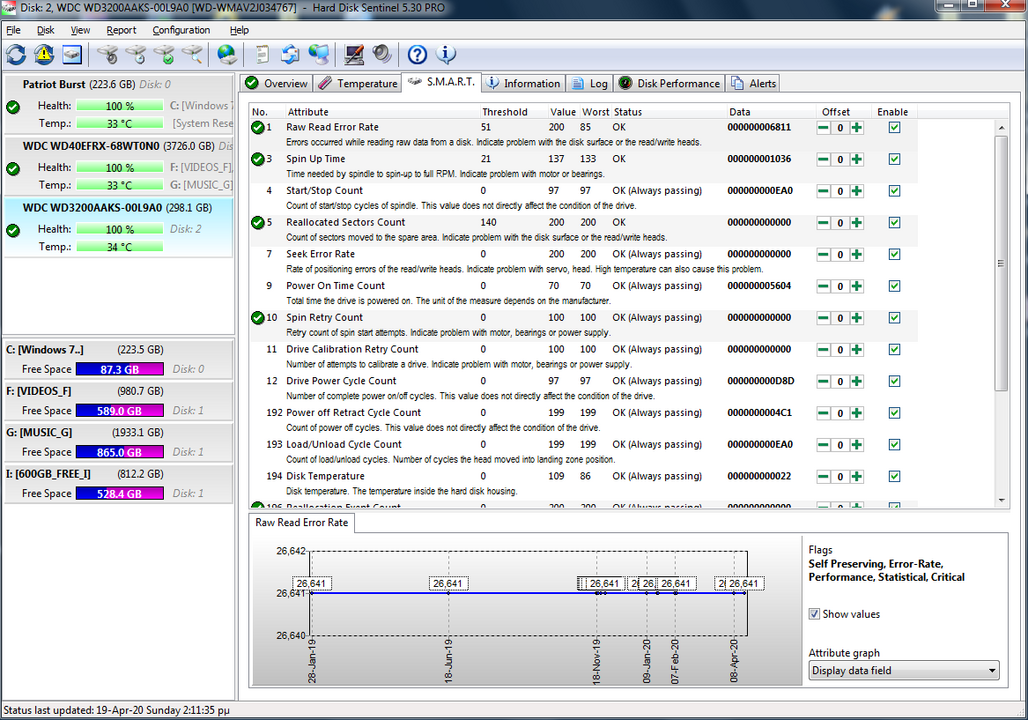Click green health check icon for WD40EFRX disk

point(13,169)
